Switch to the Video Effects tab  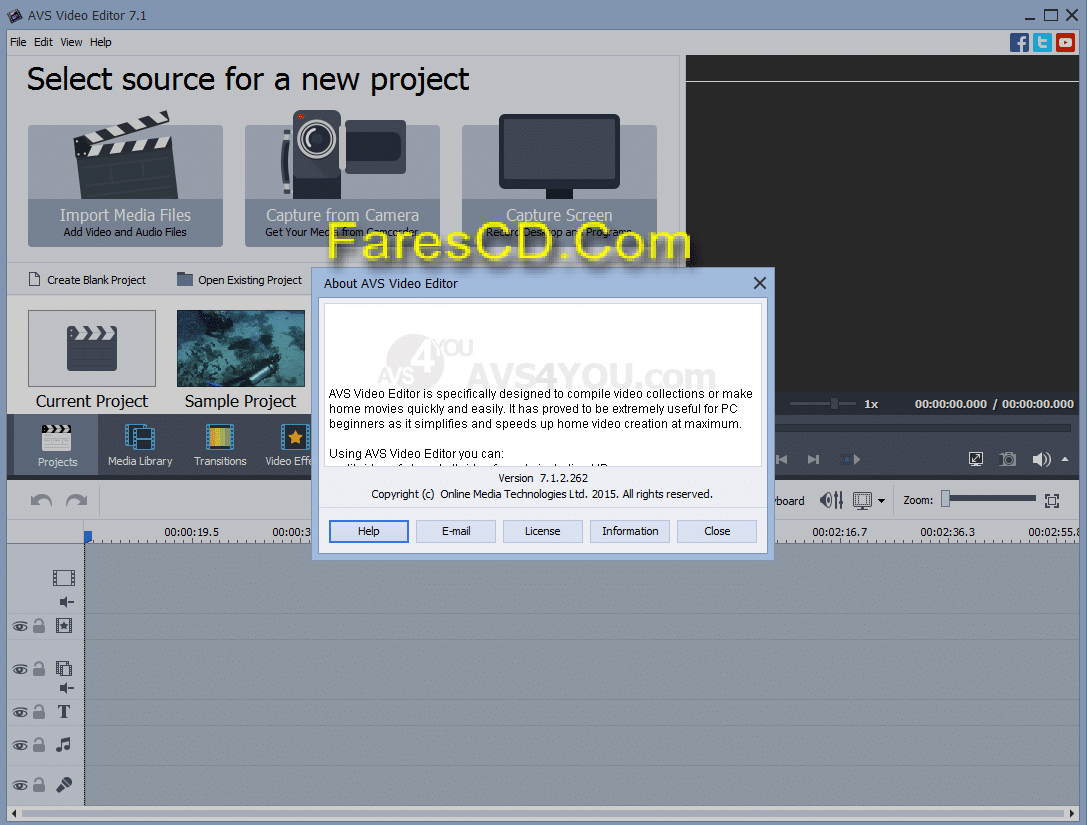(x=288, y=445)
